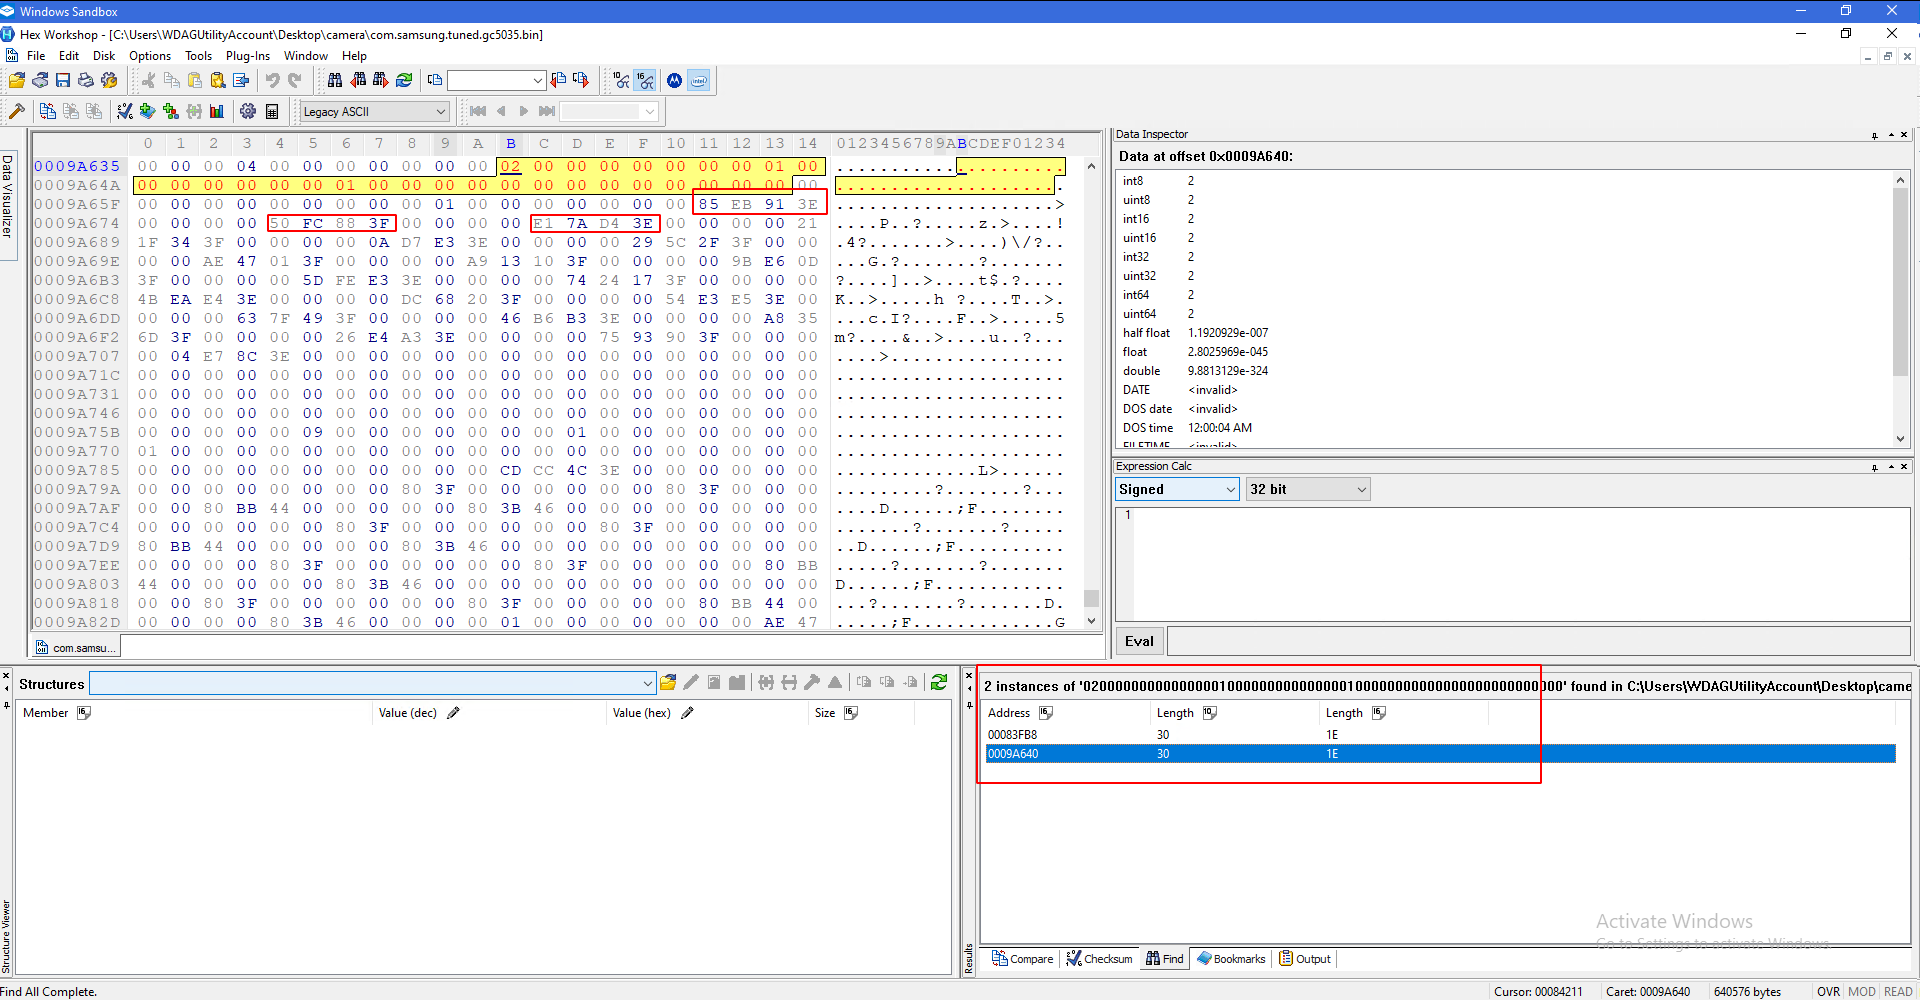The width and height of the screenshot is (1920, 1000).
Task: Open structure library folder icon
Action: tap(668, 683)
